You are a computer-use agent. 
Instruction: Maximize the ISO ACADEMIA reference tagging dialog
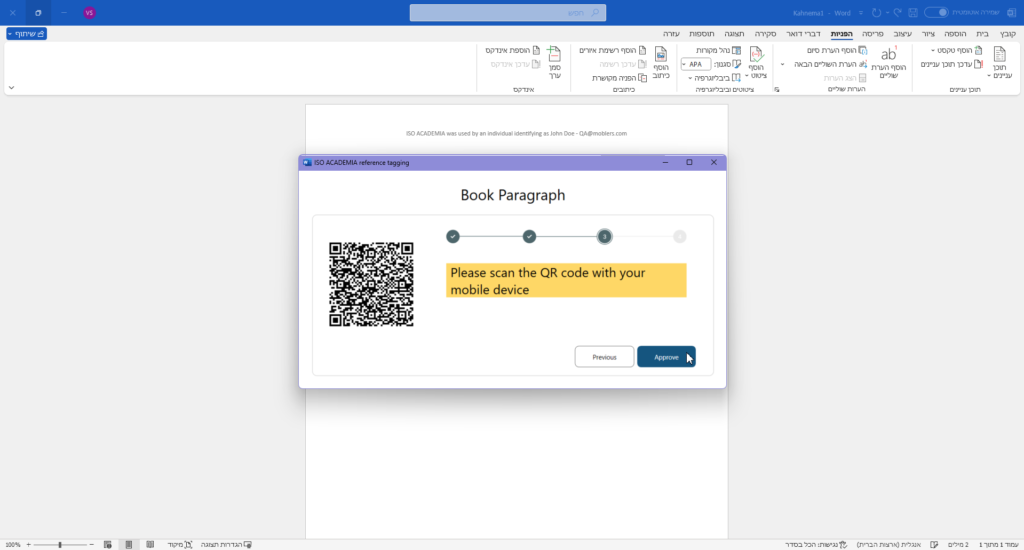click(690, 162)
